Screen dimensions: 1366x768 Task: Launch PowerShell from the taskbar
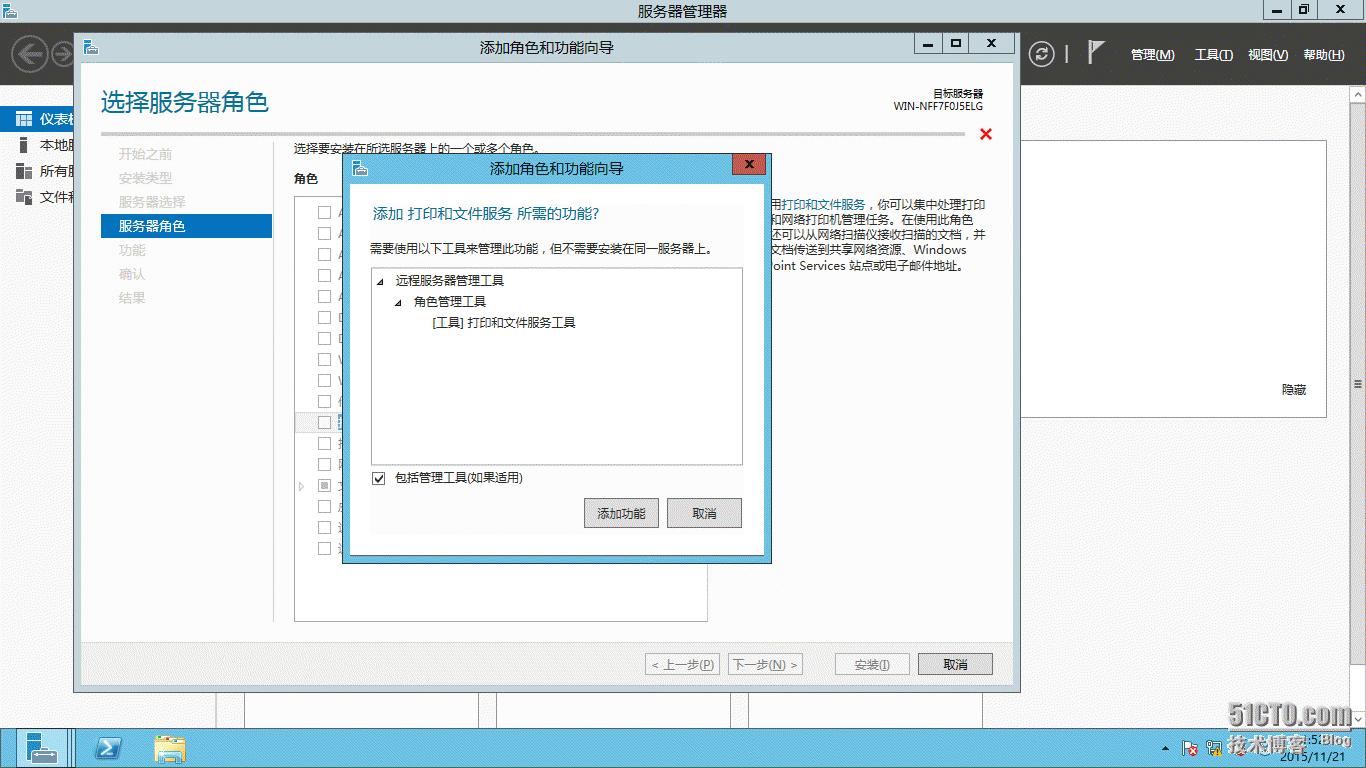click(x=107, y=748)
